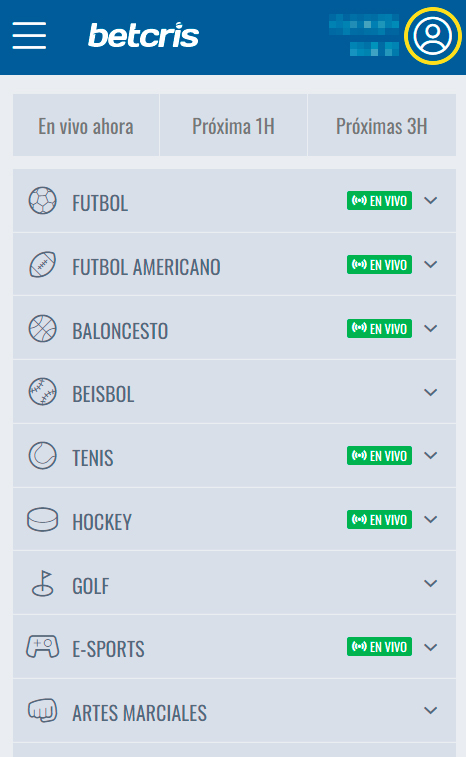Go to home via betcris logo

tap(143, 35)
